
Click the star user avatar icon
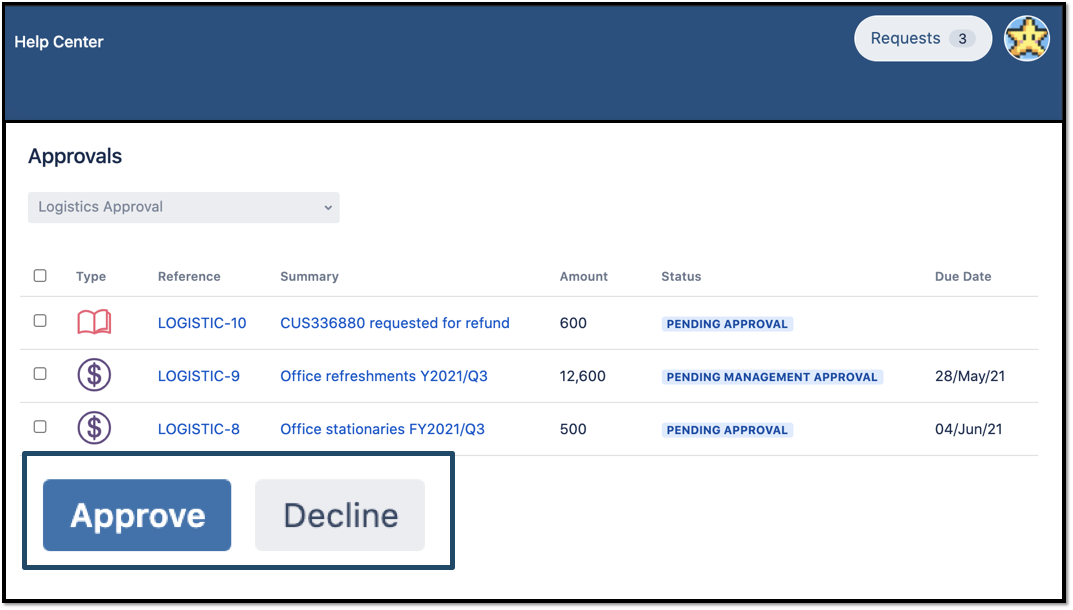click(1026, 39)
